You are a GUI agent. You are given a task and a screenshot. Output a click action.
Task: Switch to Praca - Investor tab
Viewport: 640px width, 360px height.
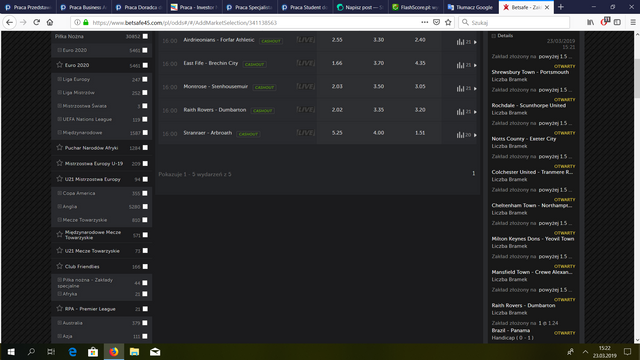click(193, 7)
